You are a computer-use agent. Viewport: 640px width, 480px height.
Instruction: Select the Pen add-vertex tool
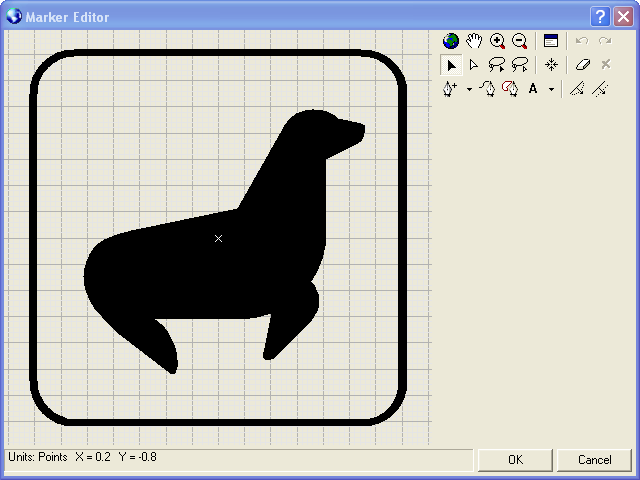450,89
